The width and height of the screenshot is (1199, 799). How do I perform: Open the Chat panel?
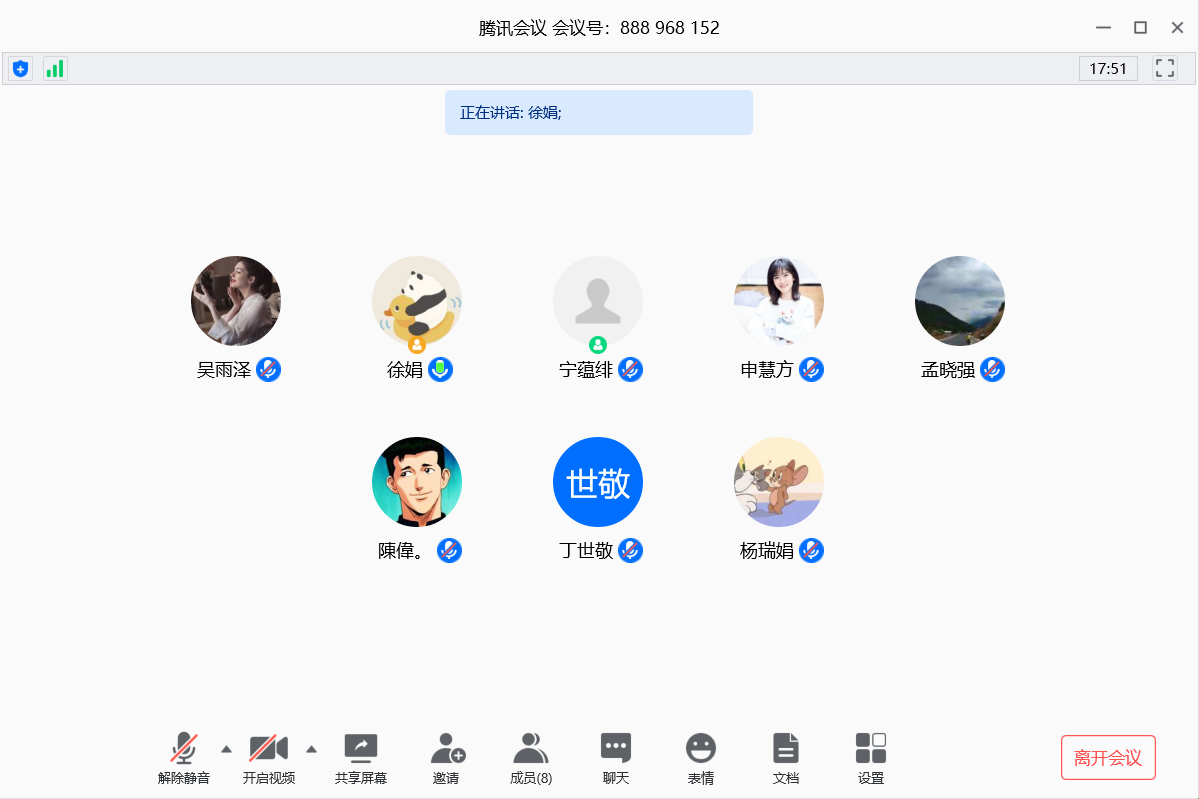(x=616, y=758)
